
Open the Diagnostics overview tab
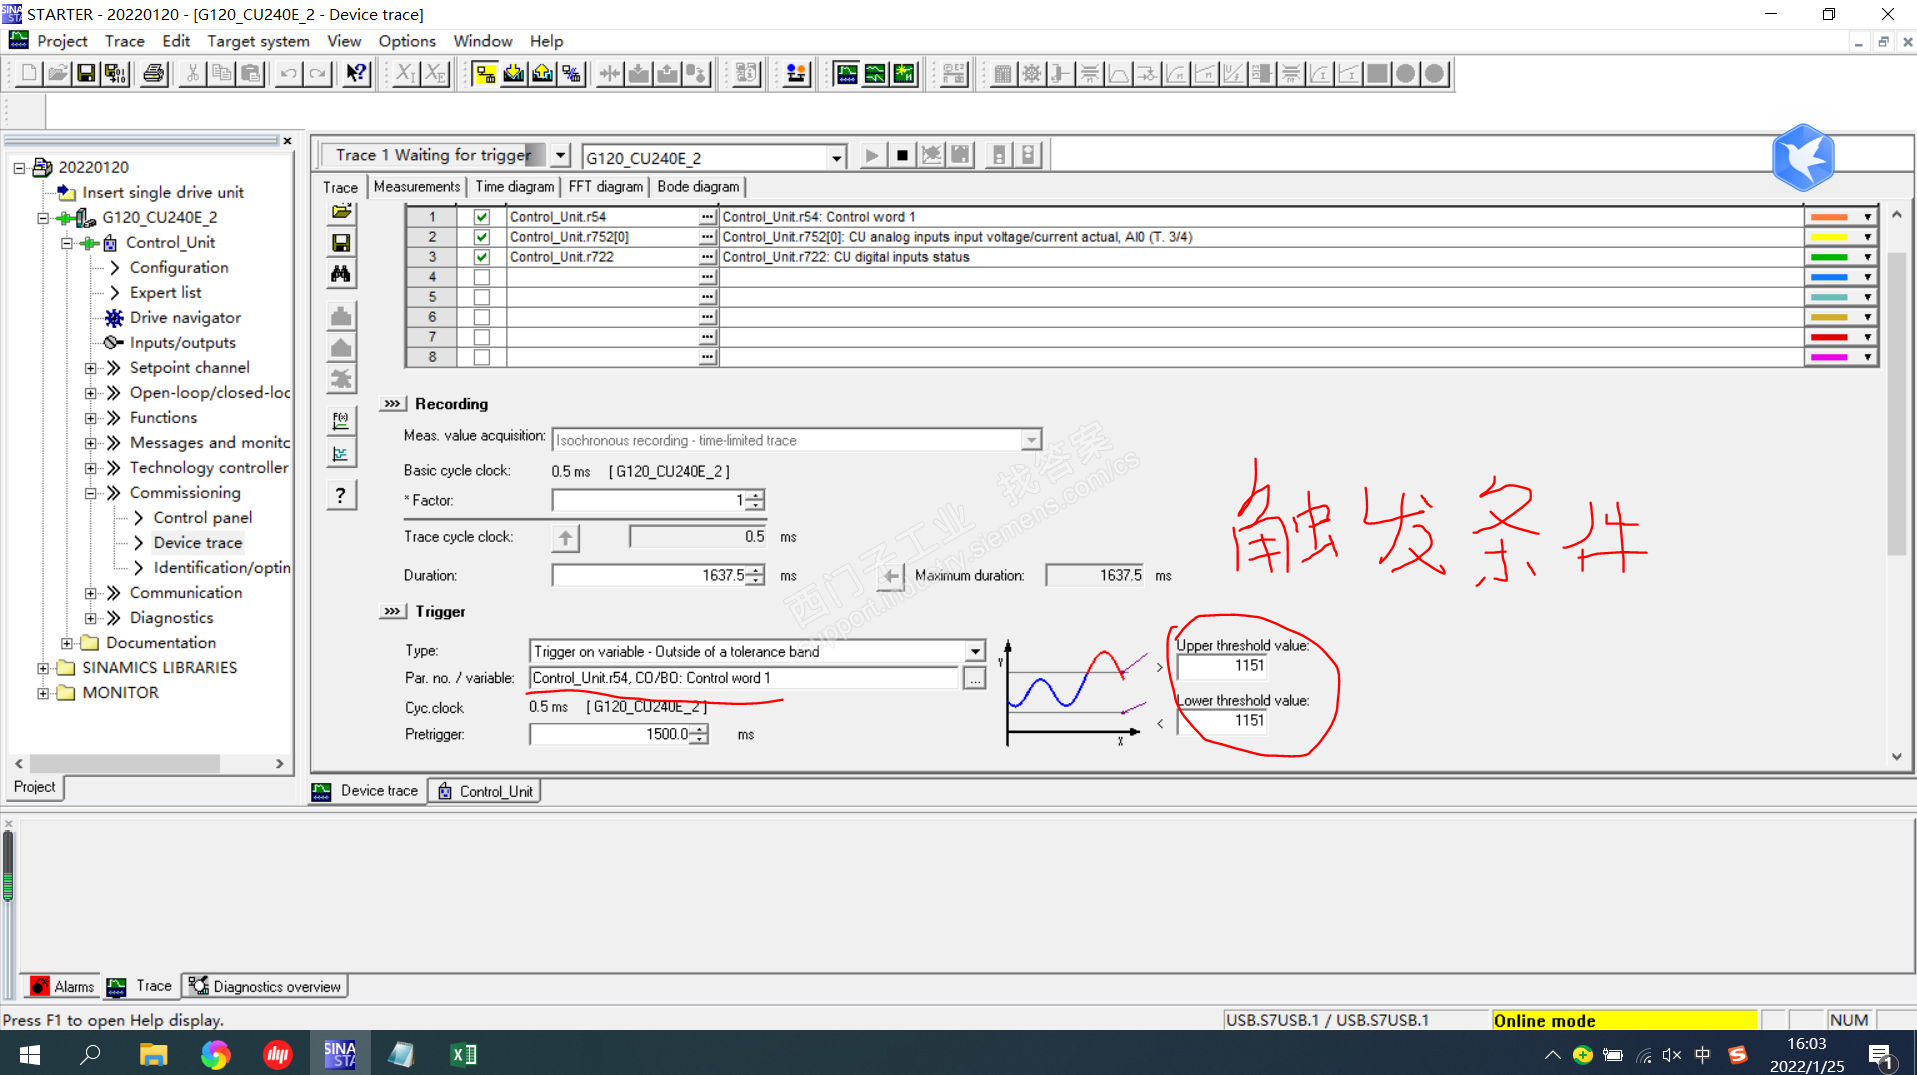tap(266, 987)
